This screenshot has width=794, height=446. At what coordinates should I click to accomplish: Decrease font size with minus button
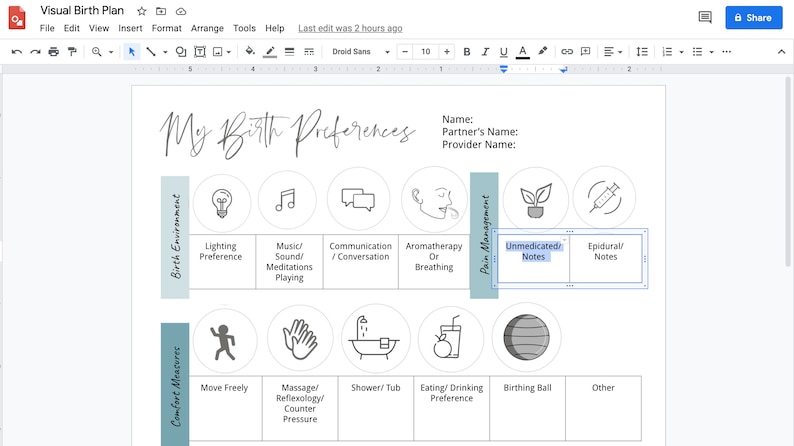[405, 52]
